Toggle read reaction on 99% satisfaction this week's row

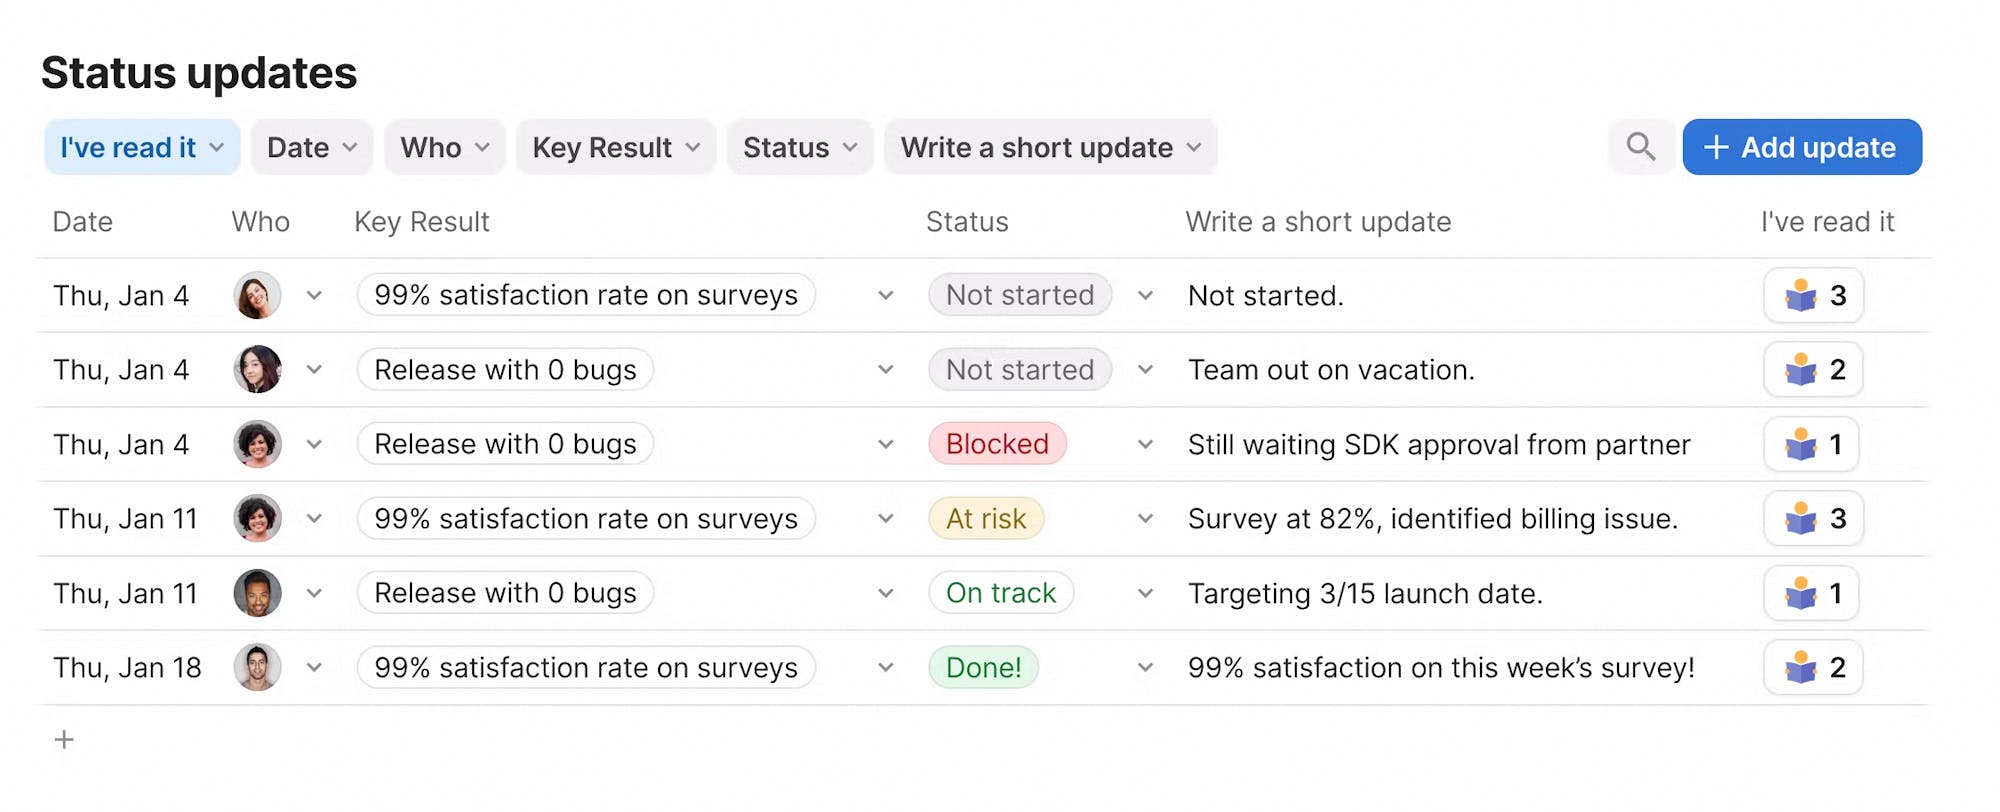1813,667
